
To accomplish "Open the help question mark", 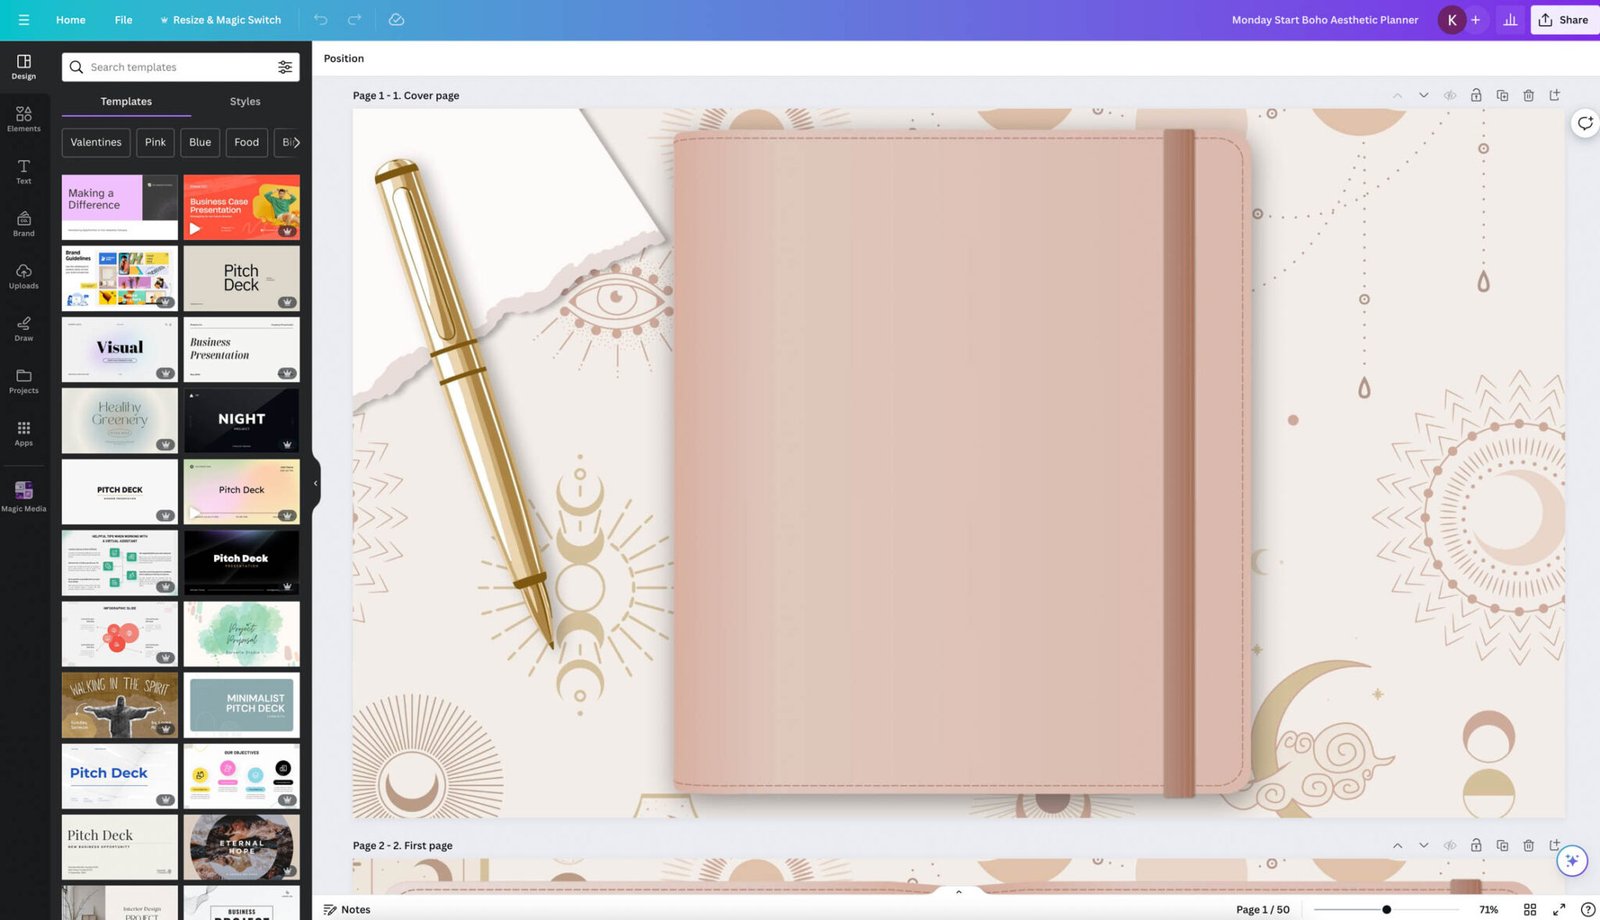I will click(x=1587, y=909).
